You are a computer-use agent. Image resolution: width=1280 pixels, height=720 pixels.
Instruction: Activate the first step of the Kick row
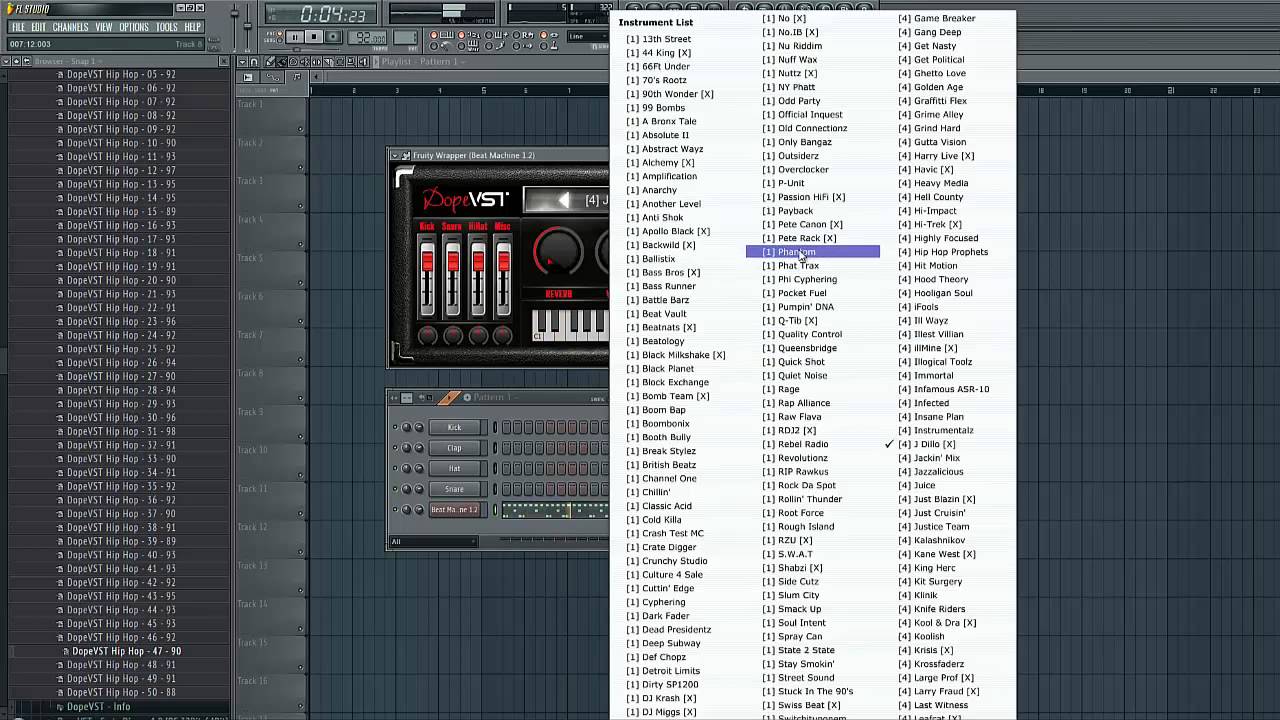pos(507,428)
